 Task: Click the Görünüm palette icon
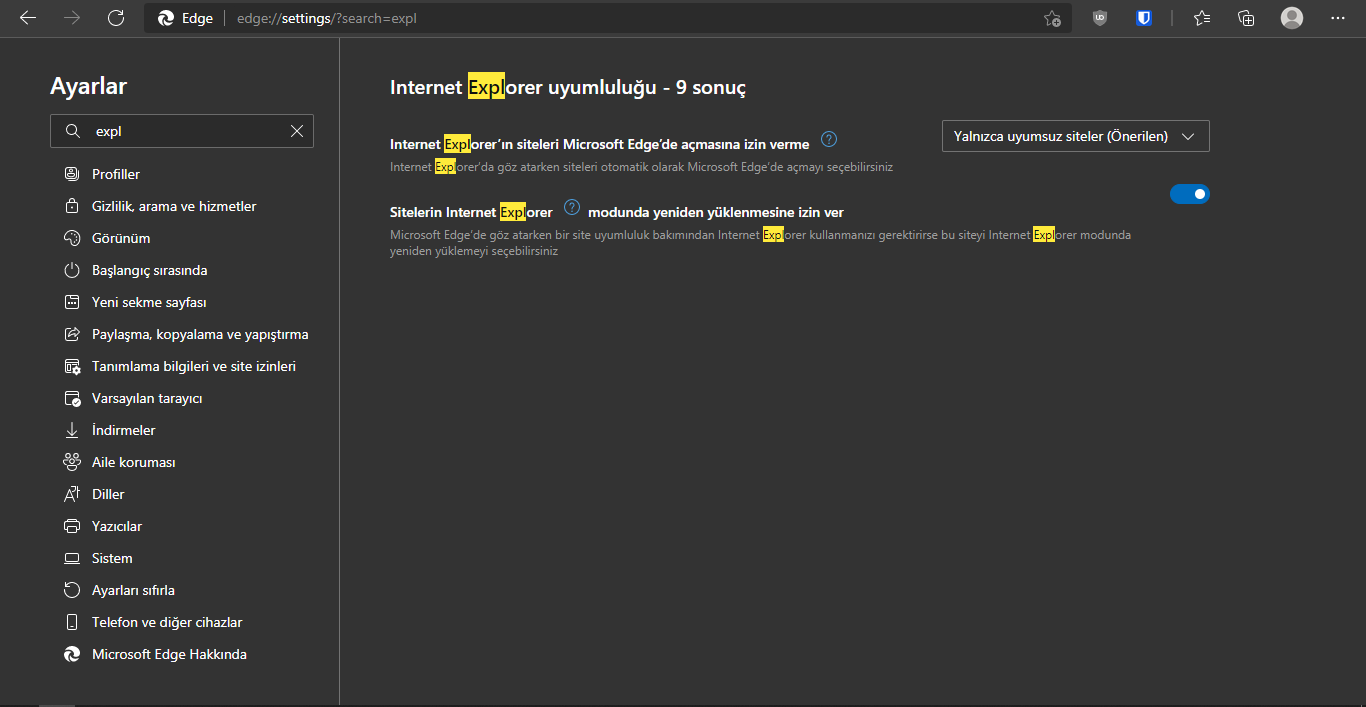tap(72, 238)
